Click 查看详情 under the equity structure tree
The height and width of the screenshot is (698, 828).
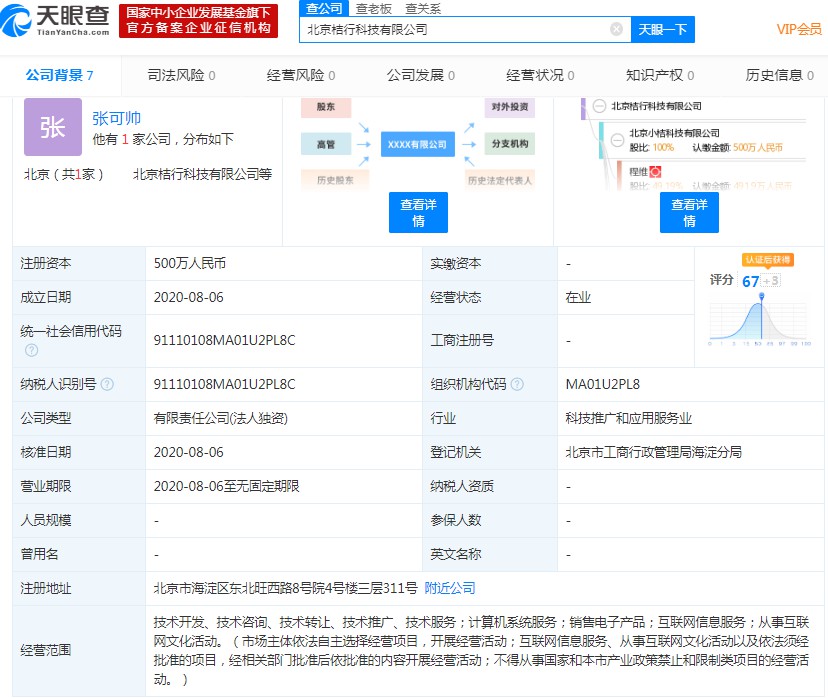tap(689, 212)
